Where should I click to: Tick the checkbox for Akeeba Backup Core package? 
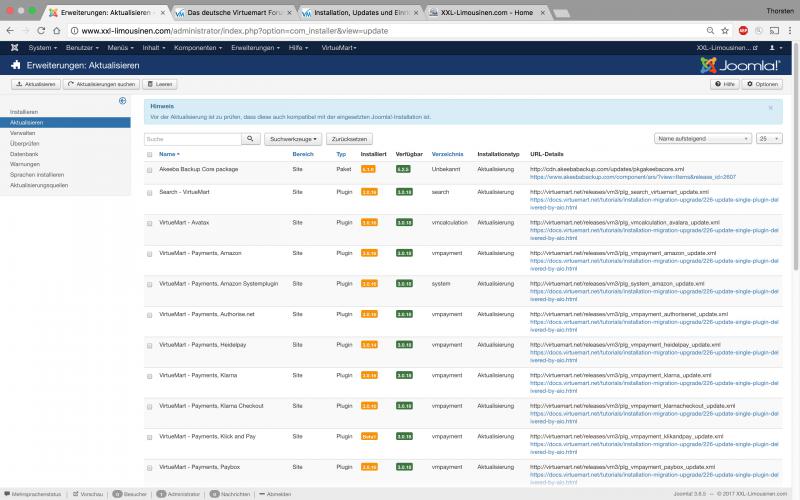click(150, 170)
